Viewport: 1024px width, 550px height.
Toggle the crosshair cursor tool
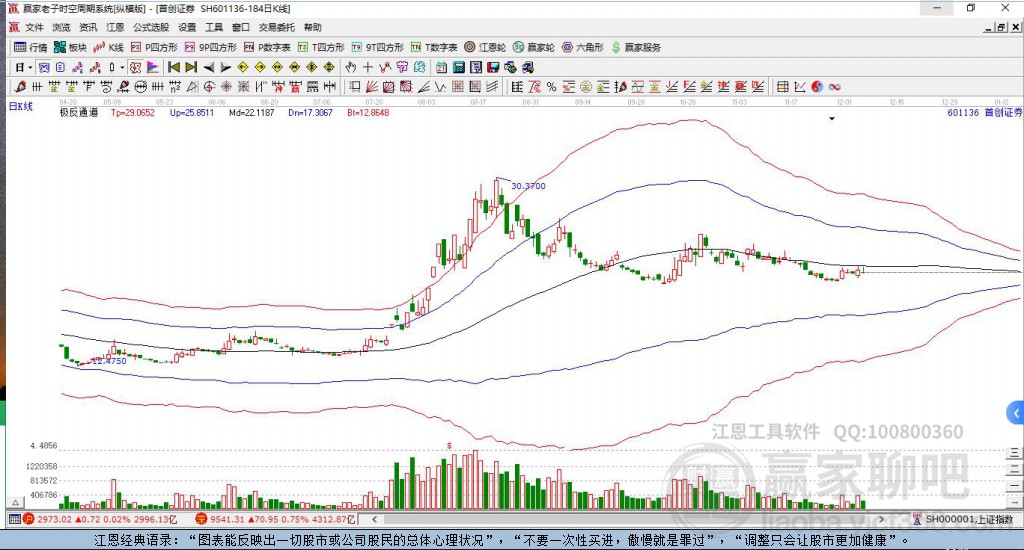[x=368, y=67]
